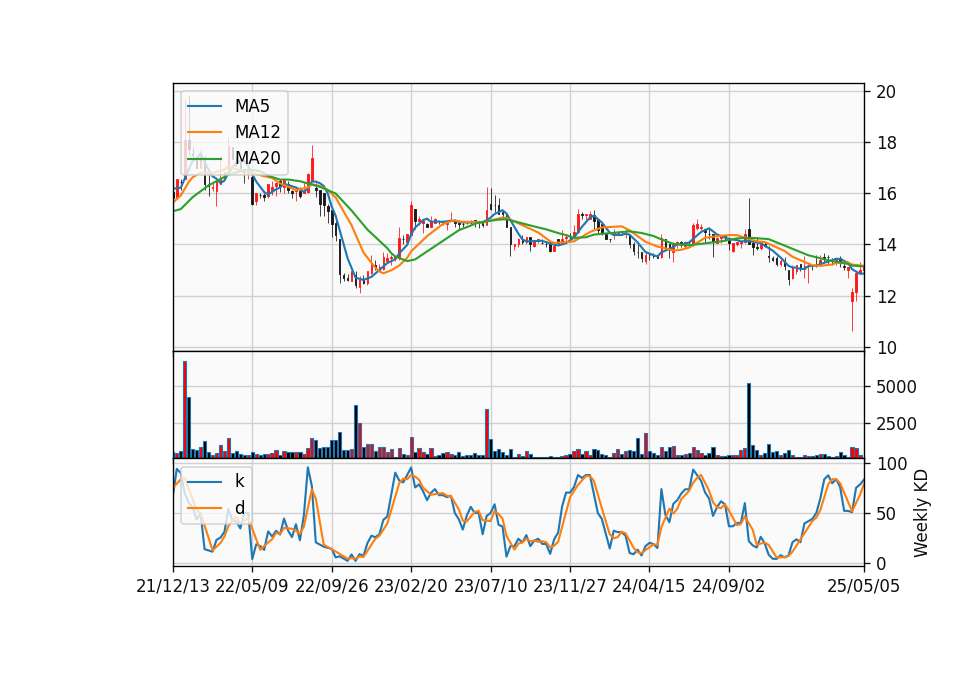
Task: Click the KD axis value 50
Action: [x=886, y=514]
